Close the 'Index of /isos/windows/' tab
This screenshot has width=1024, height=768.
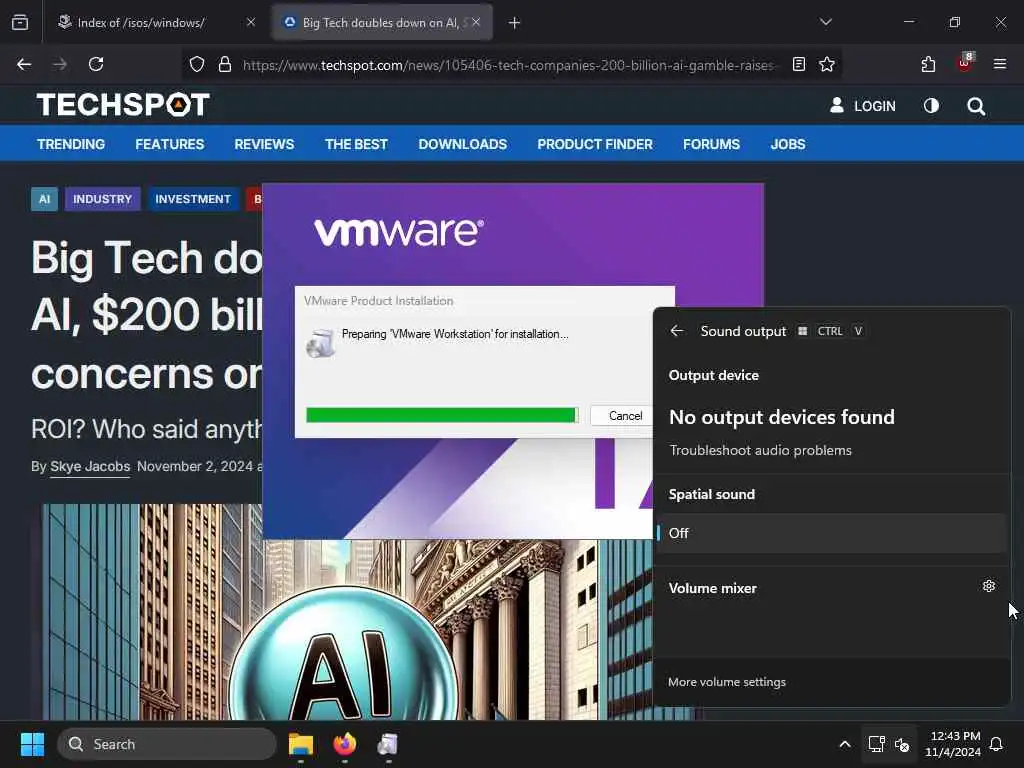click(251, 22)
